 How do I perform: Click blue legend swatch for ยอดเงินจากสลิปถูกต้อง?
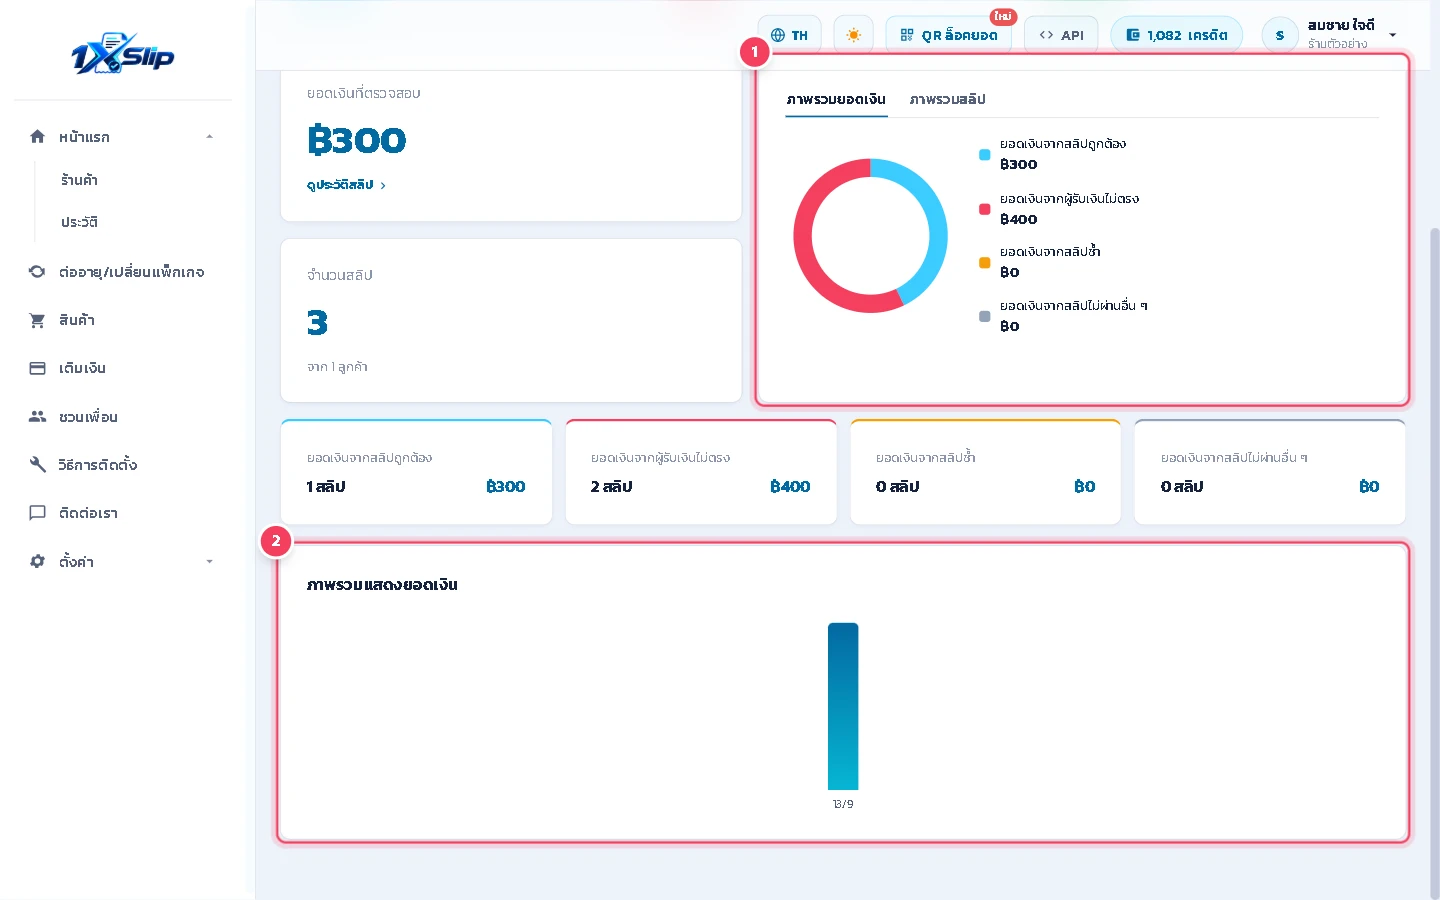point(984,154)
